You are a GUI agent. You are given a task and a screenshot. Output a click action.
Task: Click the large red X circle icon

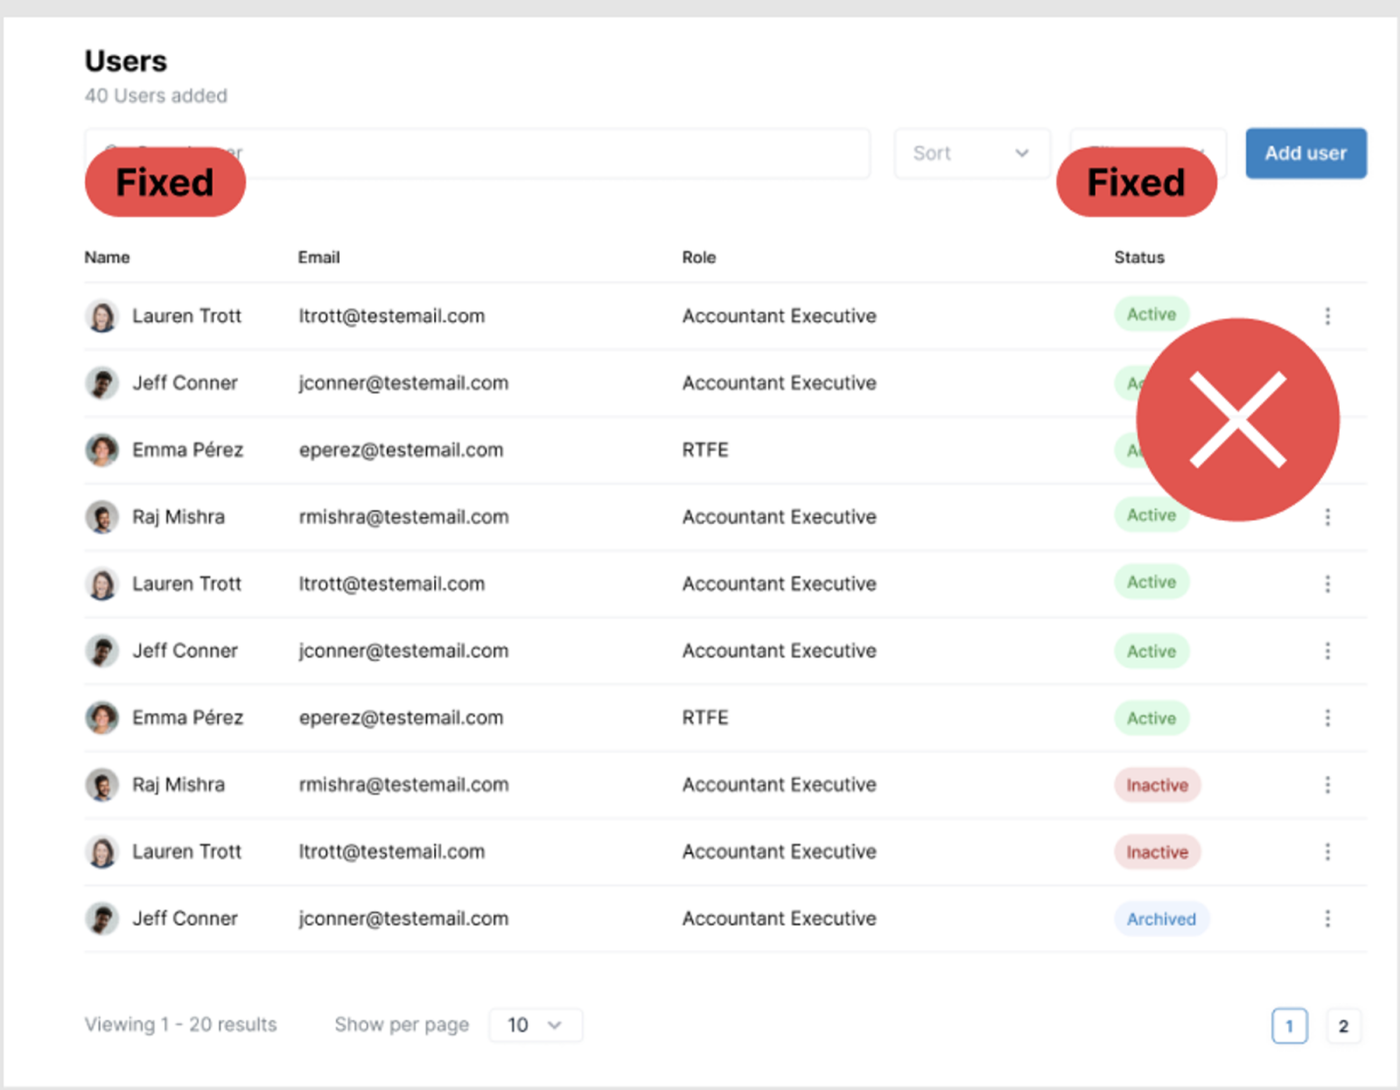point(1237,420)
